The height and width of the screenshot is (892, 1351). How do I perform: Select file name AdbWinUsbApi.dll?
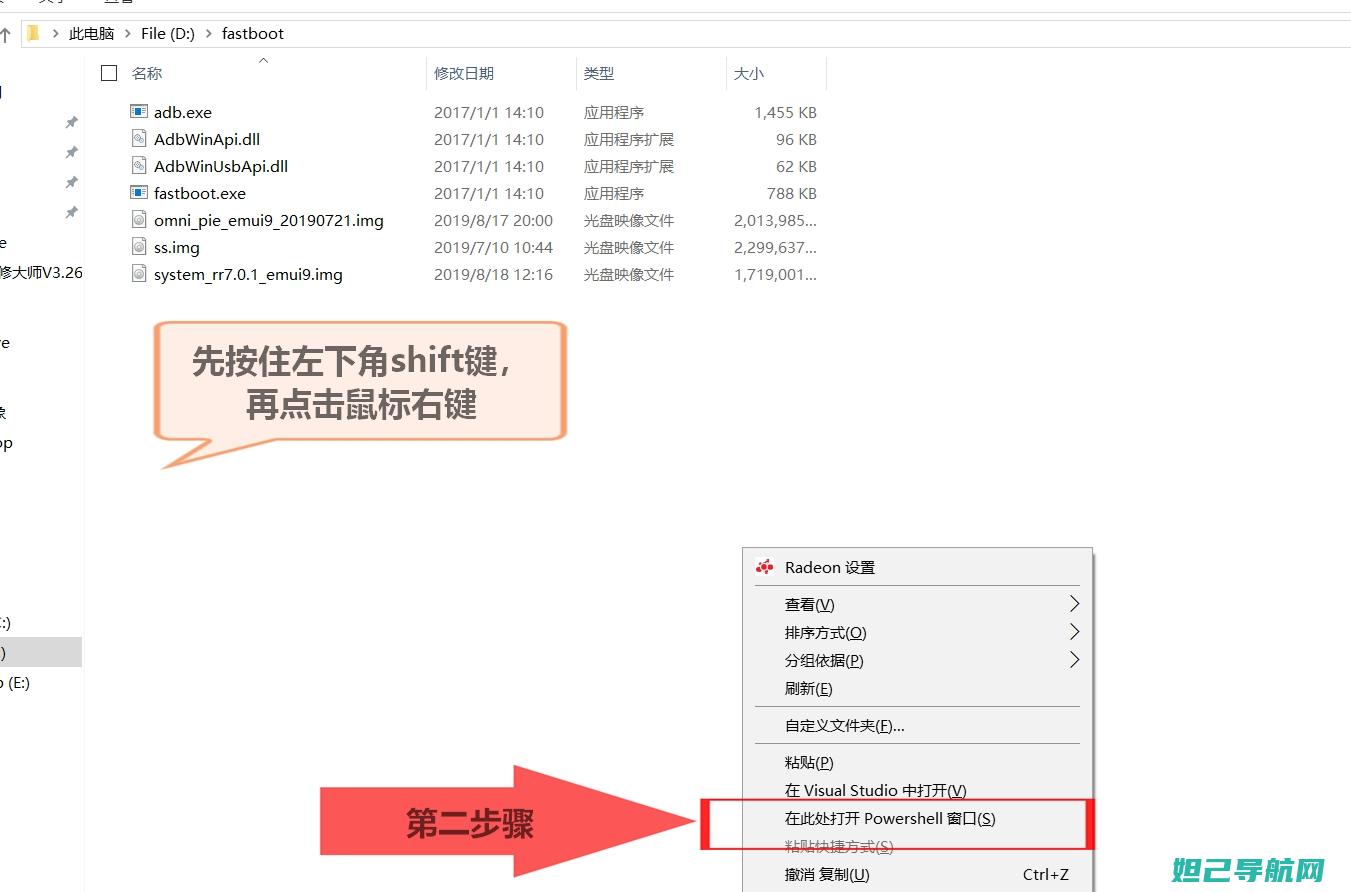(x=221, y=166)
